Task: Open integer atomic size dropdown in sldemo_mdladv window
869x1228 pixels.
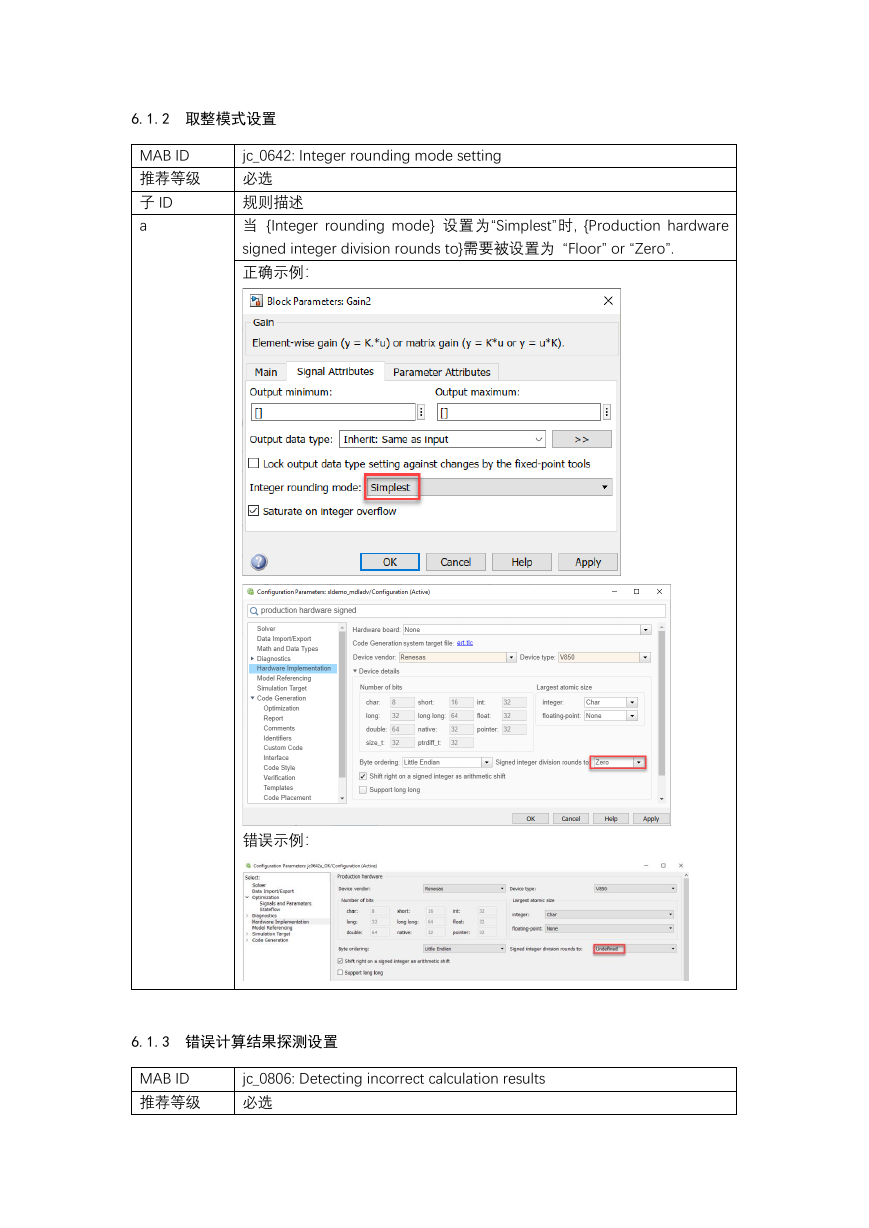Action: point(610,702)
